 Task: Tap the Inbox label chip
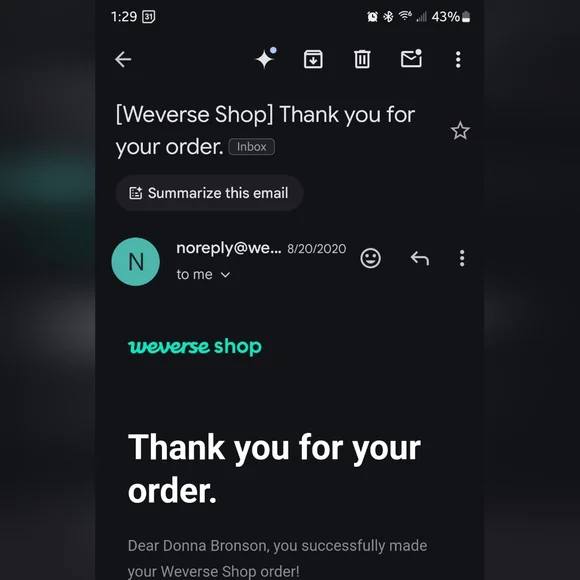click(252, 147)
